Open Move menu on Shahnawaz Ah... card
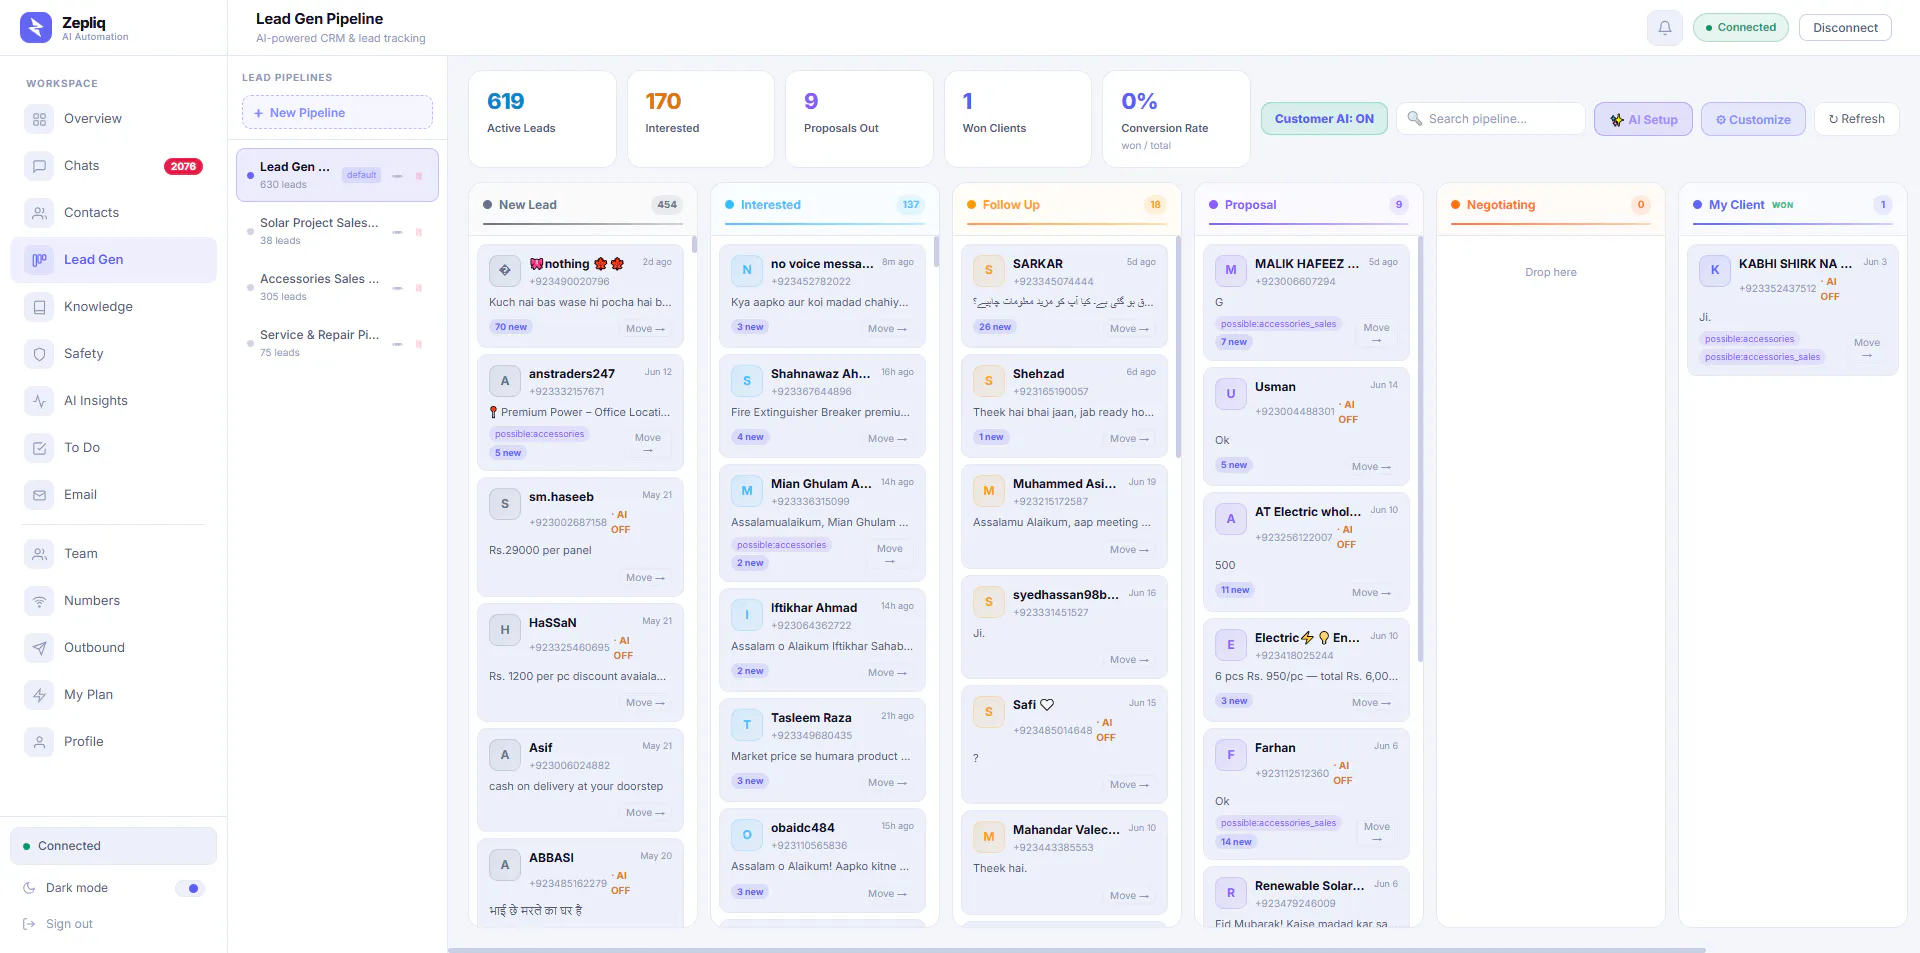This screenshot has height=953, width=1920. pyautogui.click(x=887, y=439)
